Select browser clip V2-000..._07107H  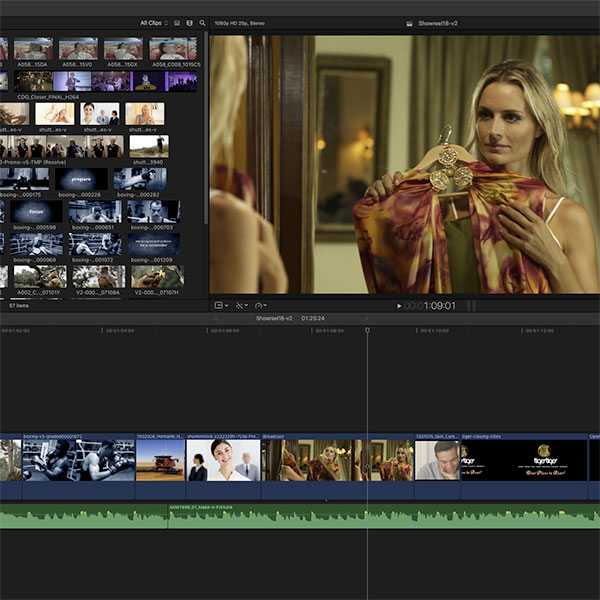[x=157, y=277]
